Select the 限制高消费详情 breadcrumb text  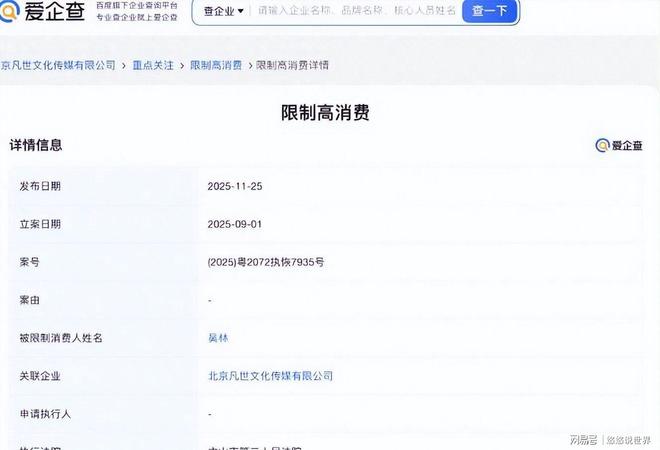click(x=292, y=65)
